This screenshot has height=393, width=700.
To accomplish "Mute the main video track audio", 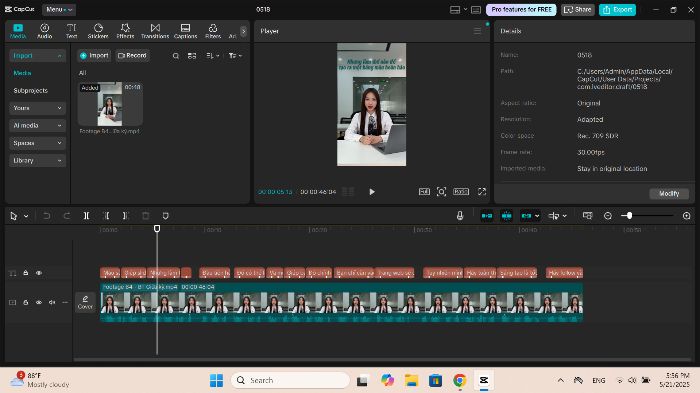I will [x=52, y=302].
